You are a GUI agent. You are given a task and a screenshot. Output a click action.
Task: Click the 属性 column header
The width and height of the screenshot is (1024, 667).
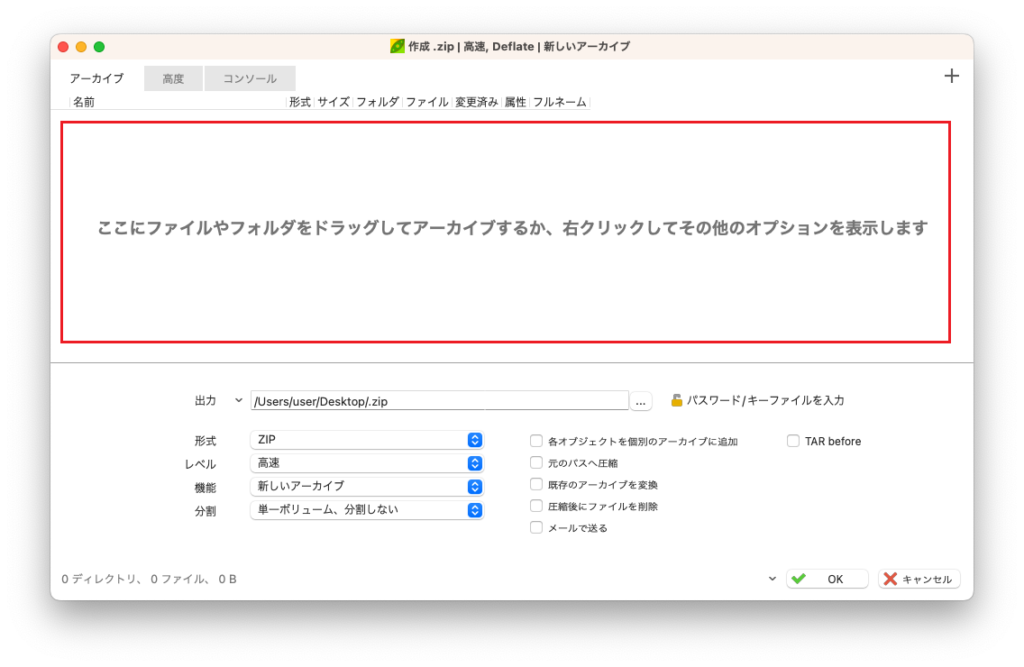tap(515, 102)
